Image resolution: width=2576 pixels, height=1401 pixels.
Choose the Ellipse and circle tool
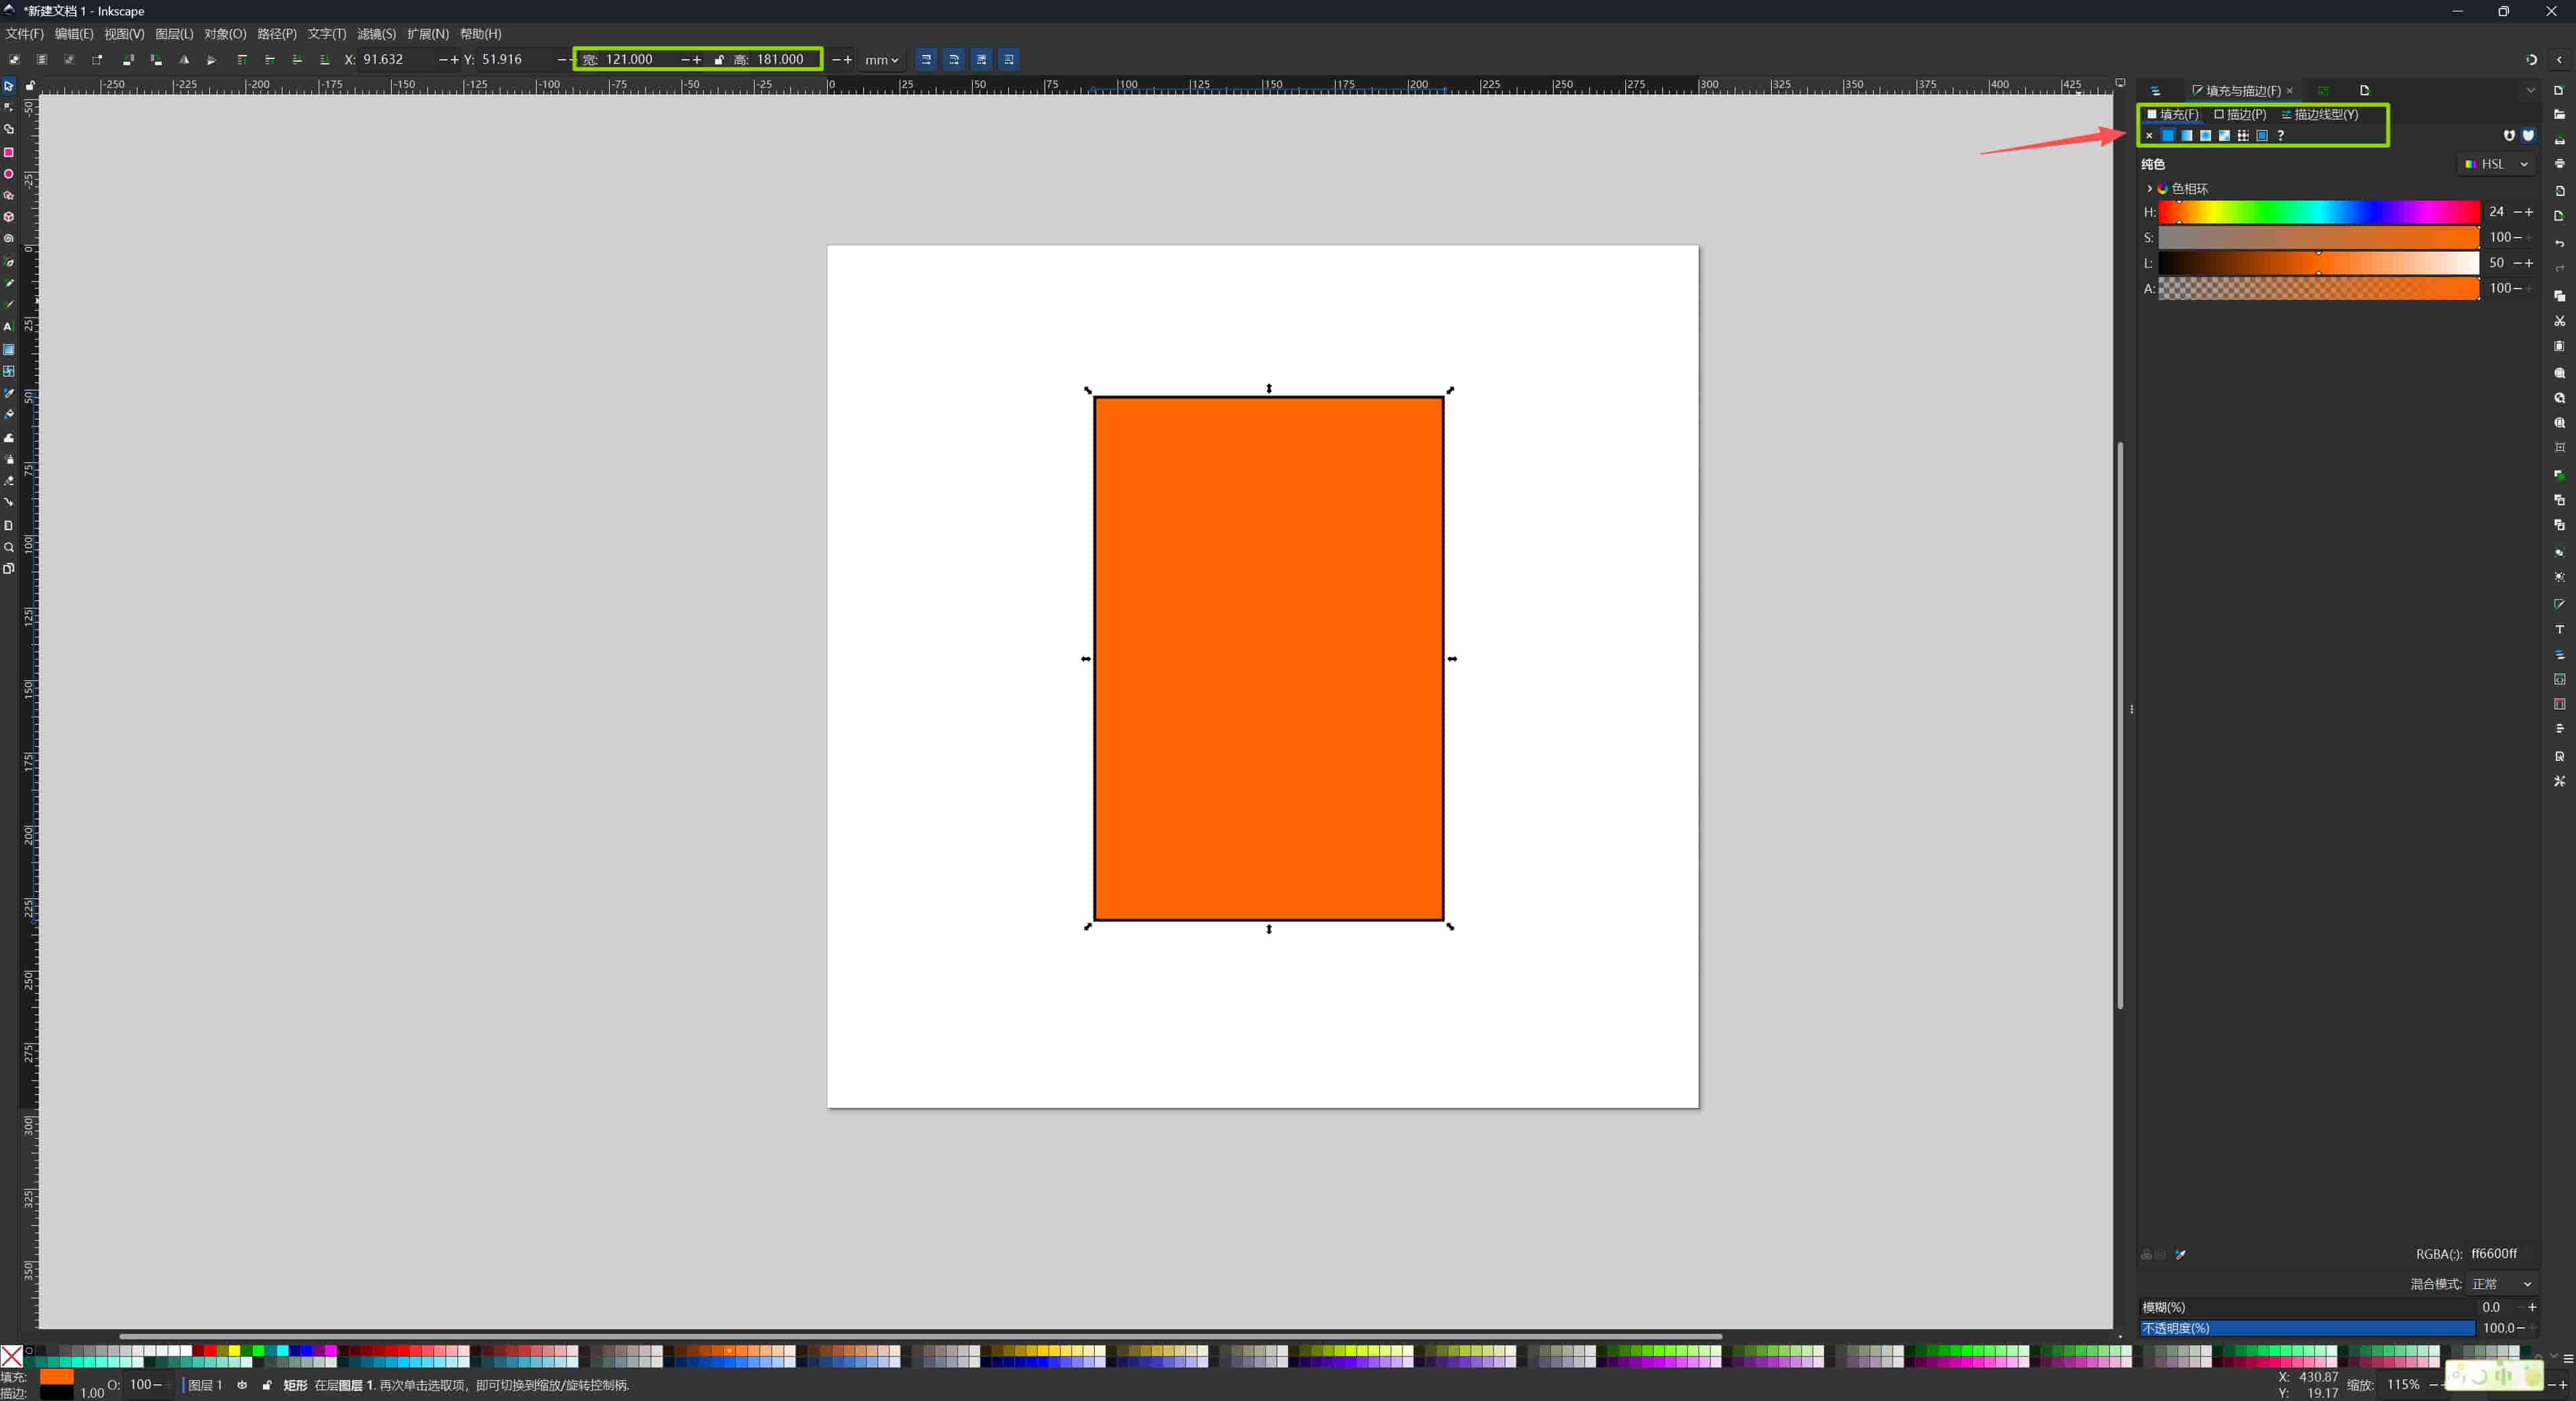click(8, 174)
